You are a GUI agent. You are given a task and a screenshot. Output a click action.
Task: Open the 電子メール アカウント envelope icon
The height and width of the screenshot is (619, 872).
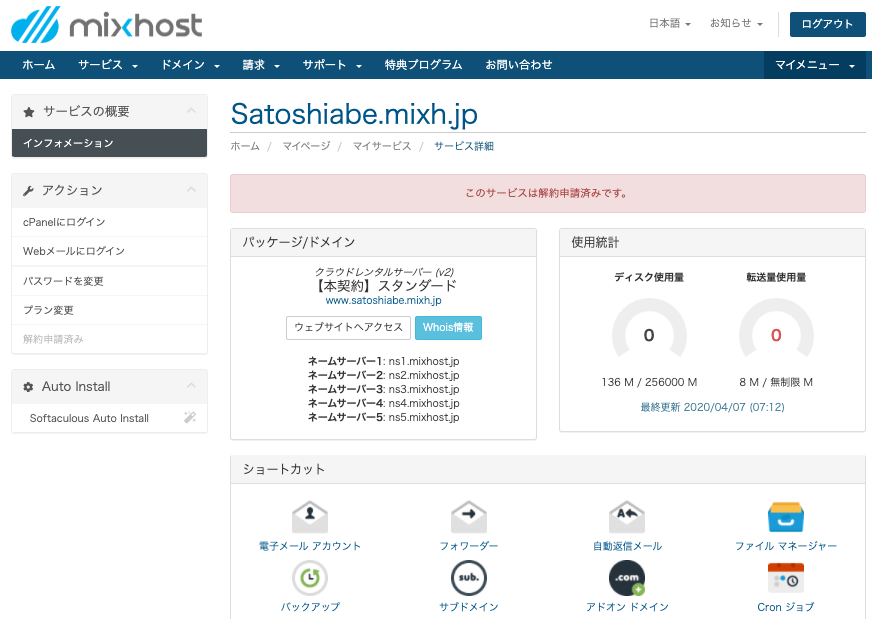[x=310, y=517]
